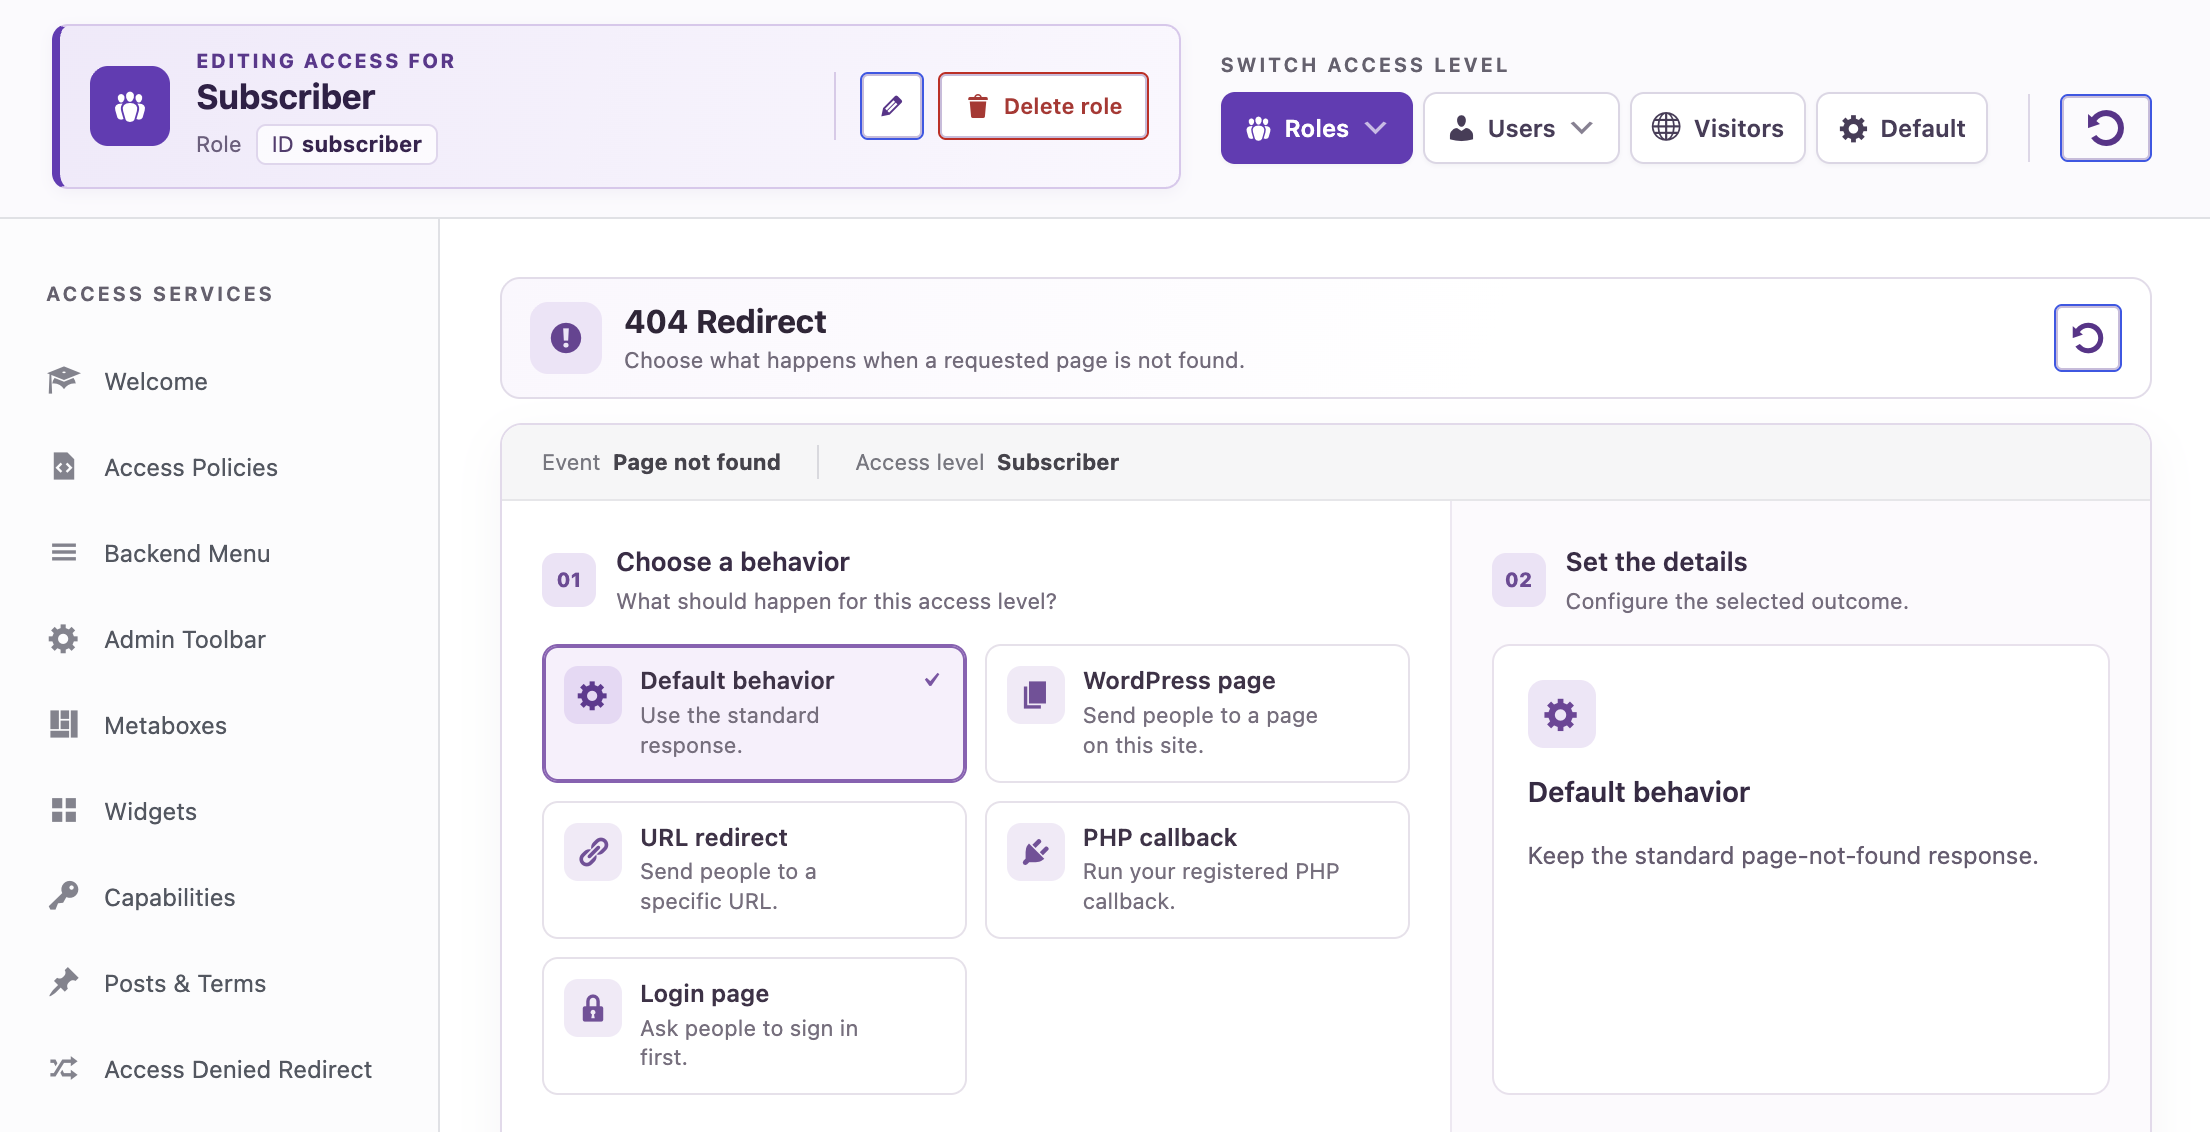Expand the Users dropdown
This screenshot has width=2210, height=1132.
1521,128
